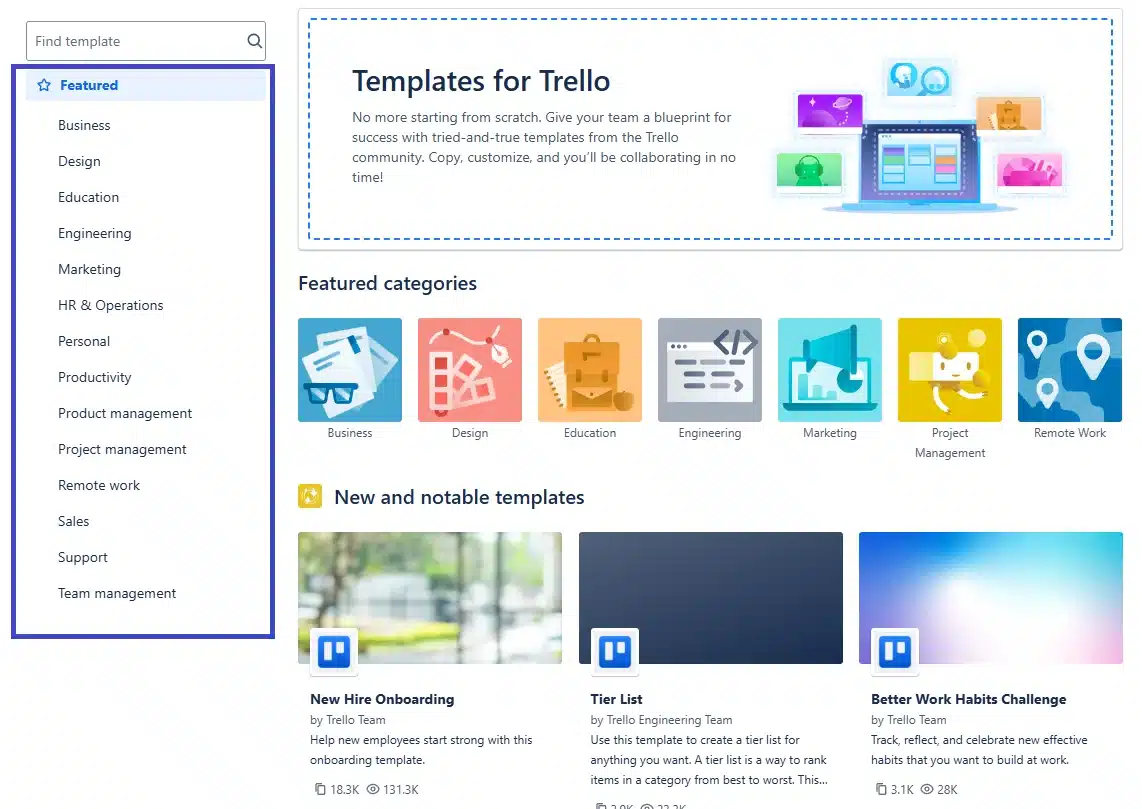
Task: Open Sales category in sidebar
Action: [x=74, y=521]
